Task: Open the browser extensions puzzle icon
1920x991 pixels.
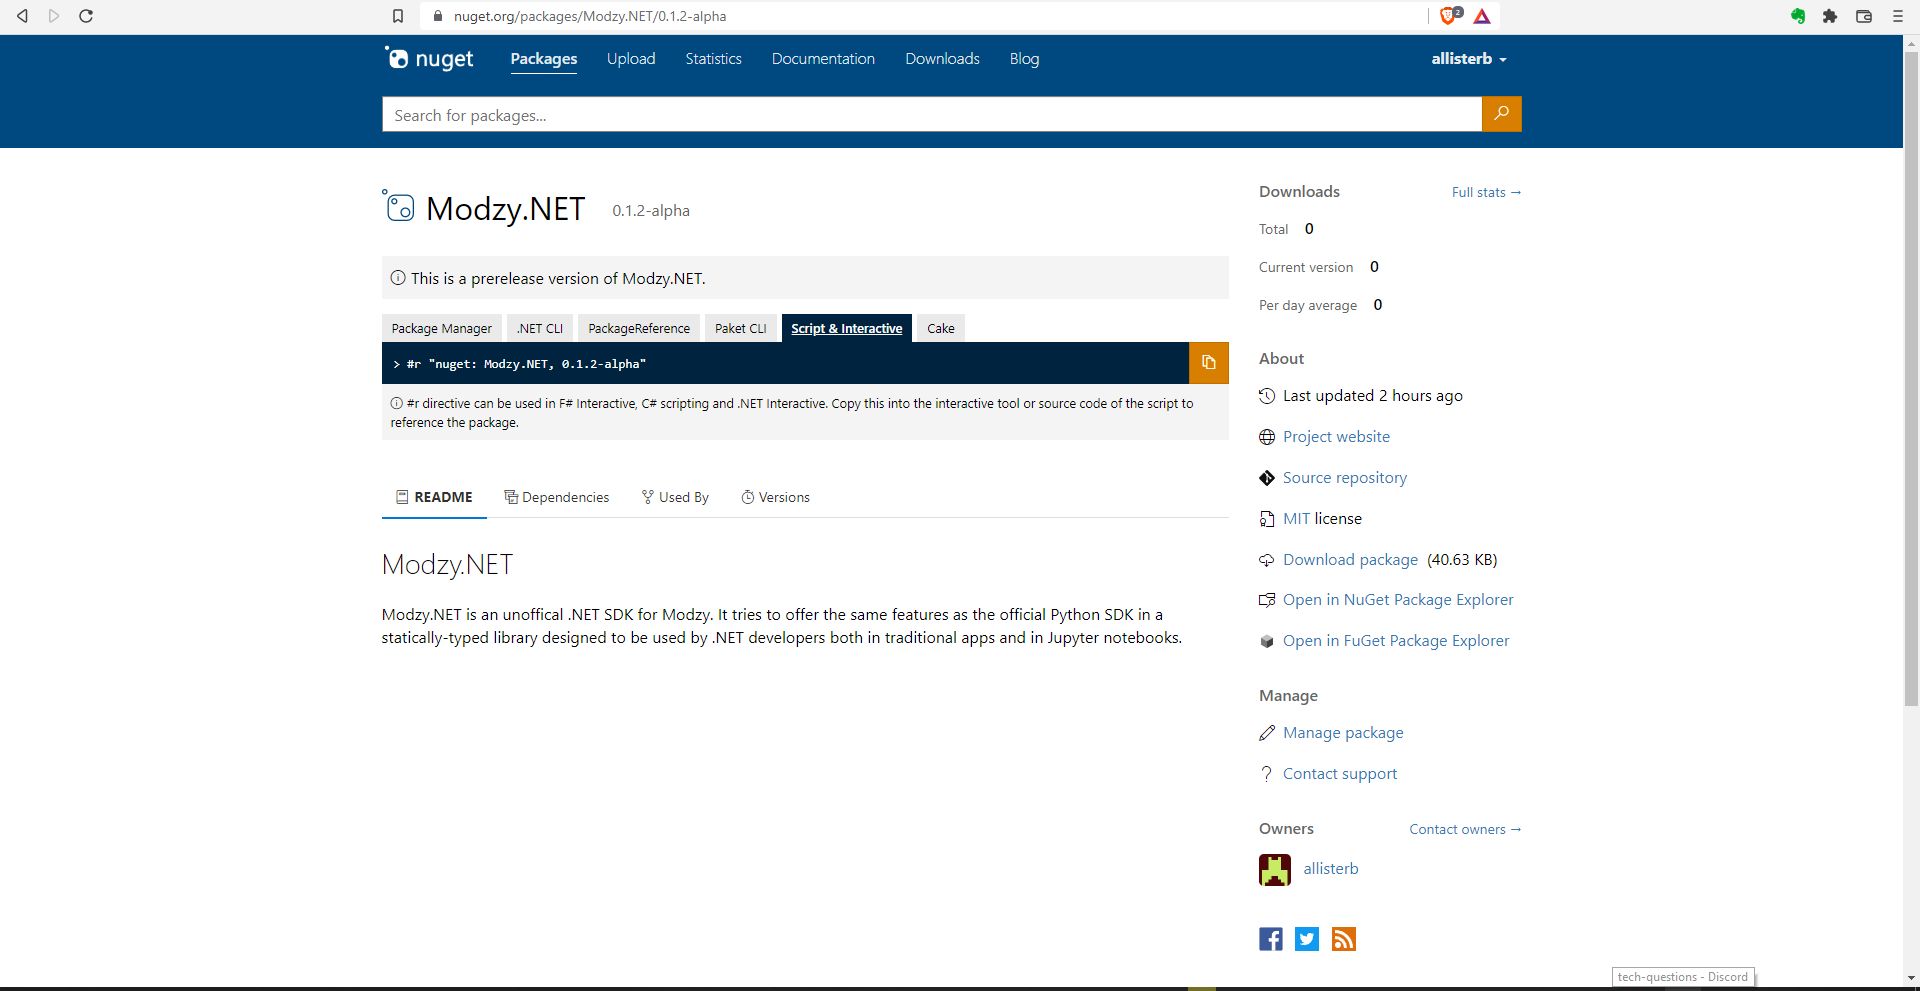Action: tap(1830, 16)
